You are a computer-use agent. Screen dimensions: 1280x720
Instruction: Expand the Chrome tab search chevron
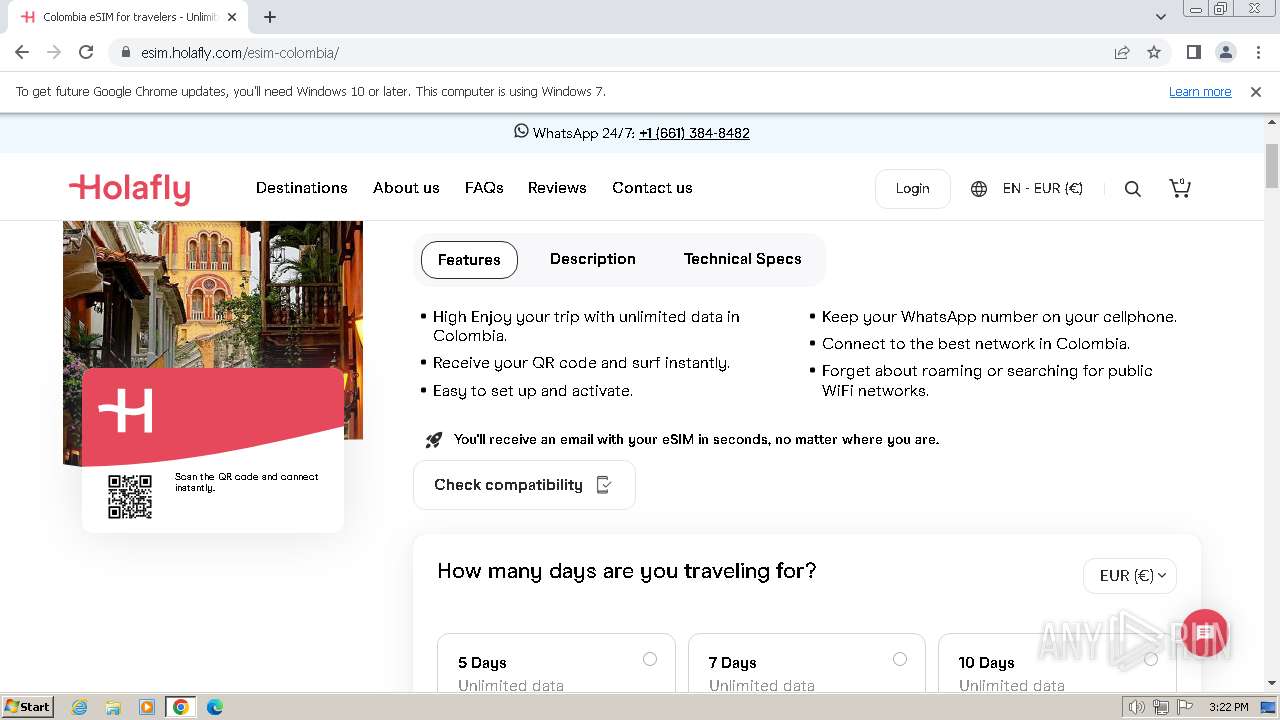(x=1161, y=17)
